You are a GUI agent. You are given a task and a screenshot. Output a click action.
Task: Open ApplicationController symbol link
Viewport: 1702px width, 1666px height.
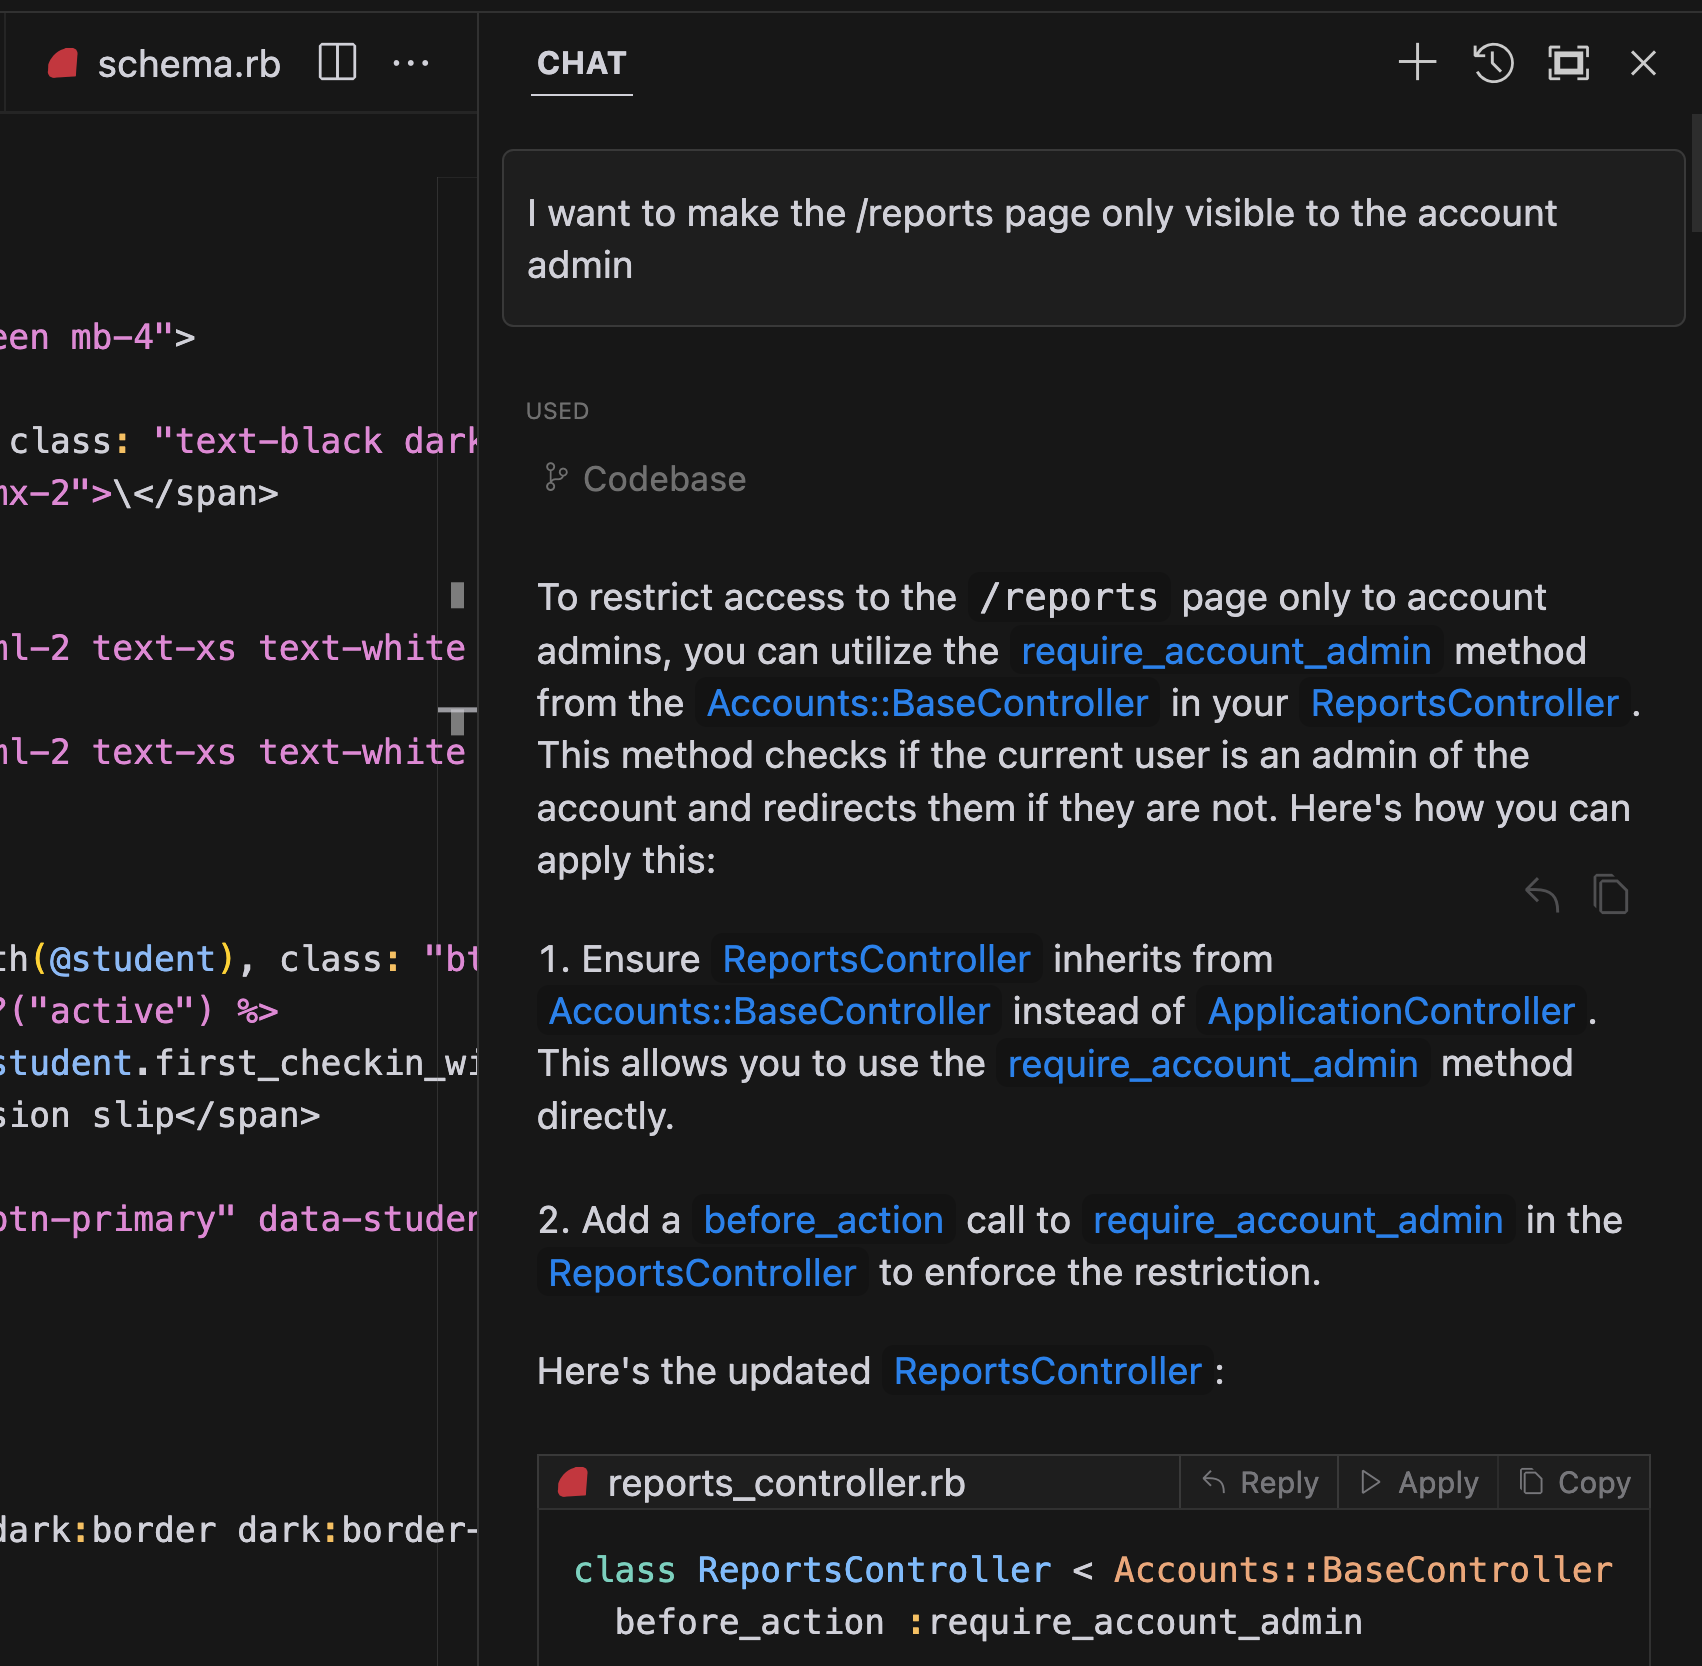[x=1391, y=1011]
